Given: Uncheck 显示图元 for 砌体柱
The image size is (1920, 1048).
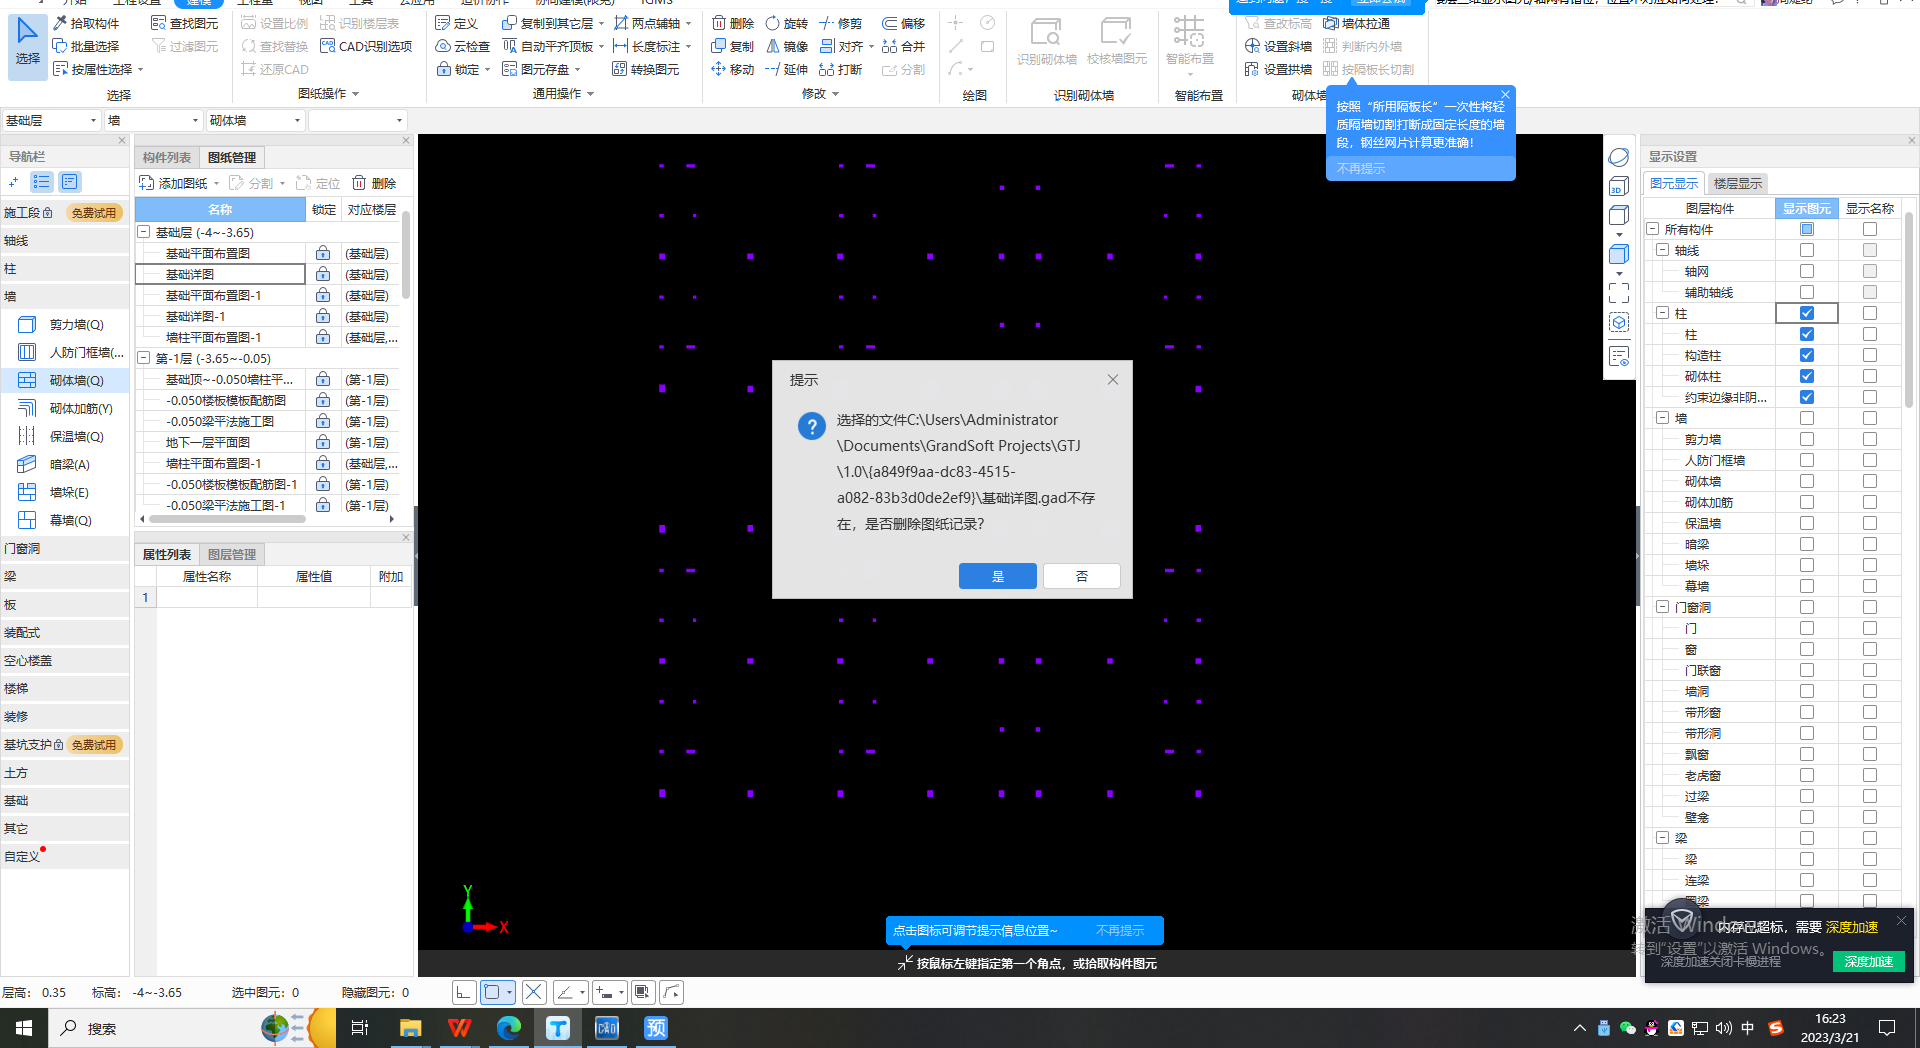Looking at the screenshot, I should [1807, 376].
